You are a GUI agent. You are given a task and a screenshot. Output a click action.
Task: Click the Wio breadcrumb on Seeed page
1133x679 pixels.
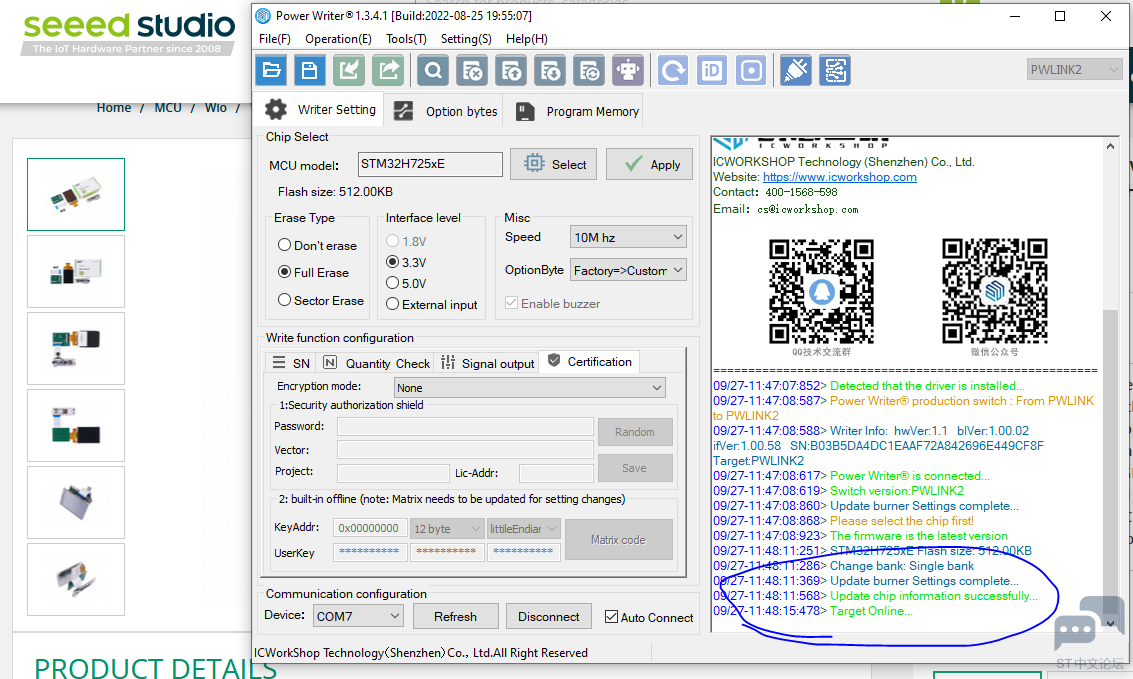(x=215, y=108)
